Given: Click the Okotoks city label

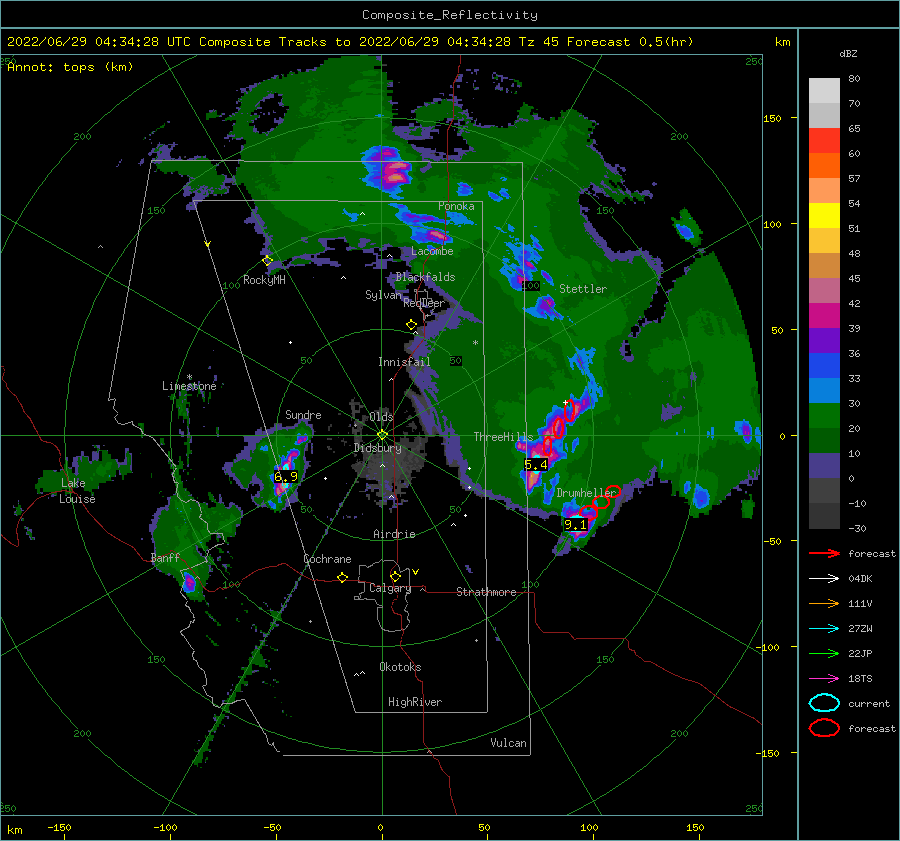Looking at the screenshot, I should pos(400,667).
